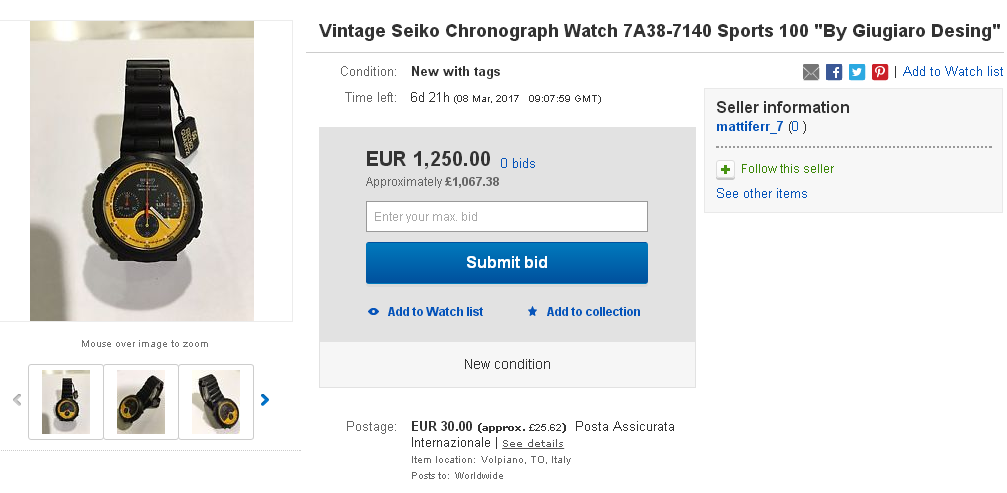
Task: Share listing on Twitter
Action: coord(857,72)
